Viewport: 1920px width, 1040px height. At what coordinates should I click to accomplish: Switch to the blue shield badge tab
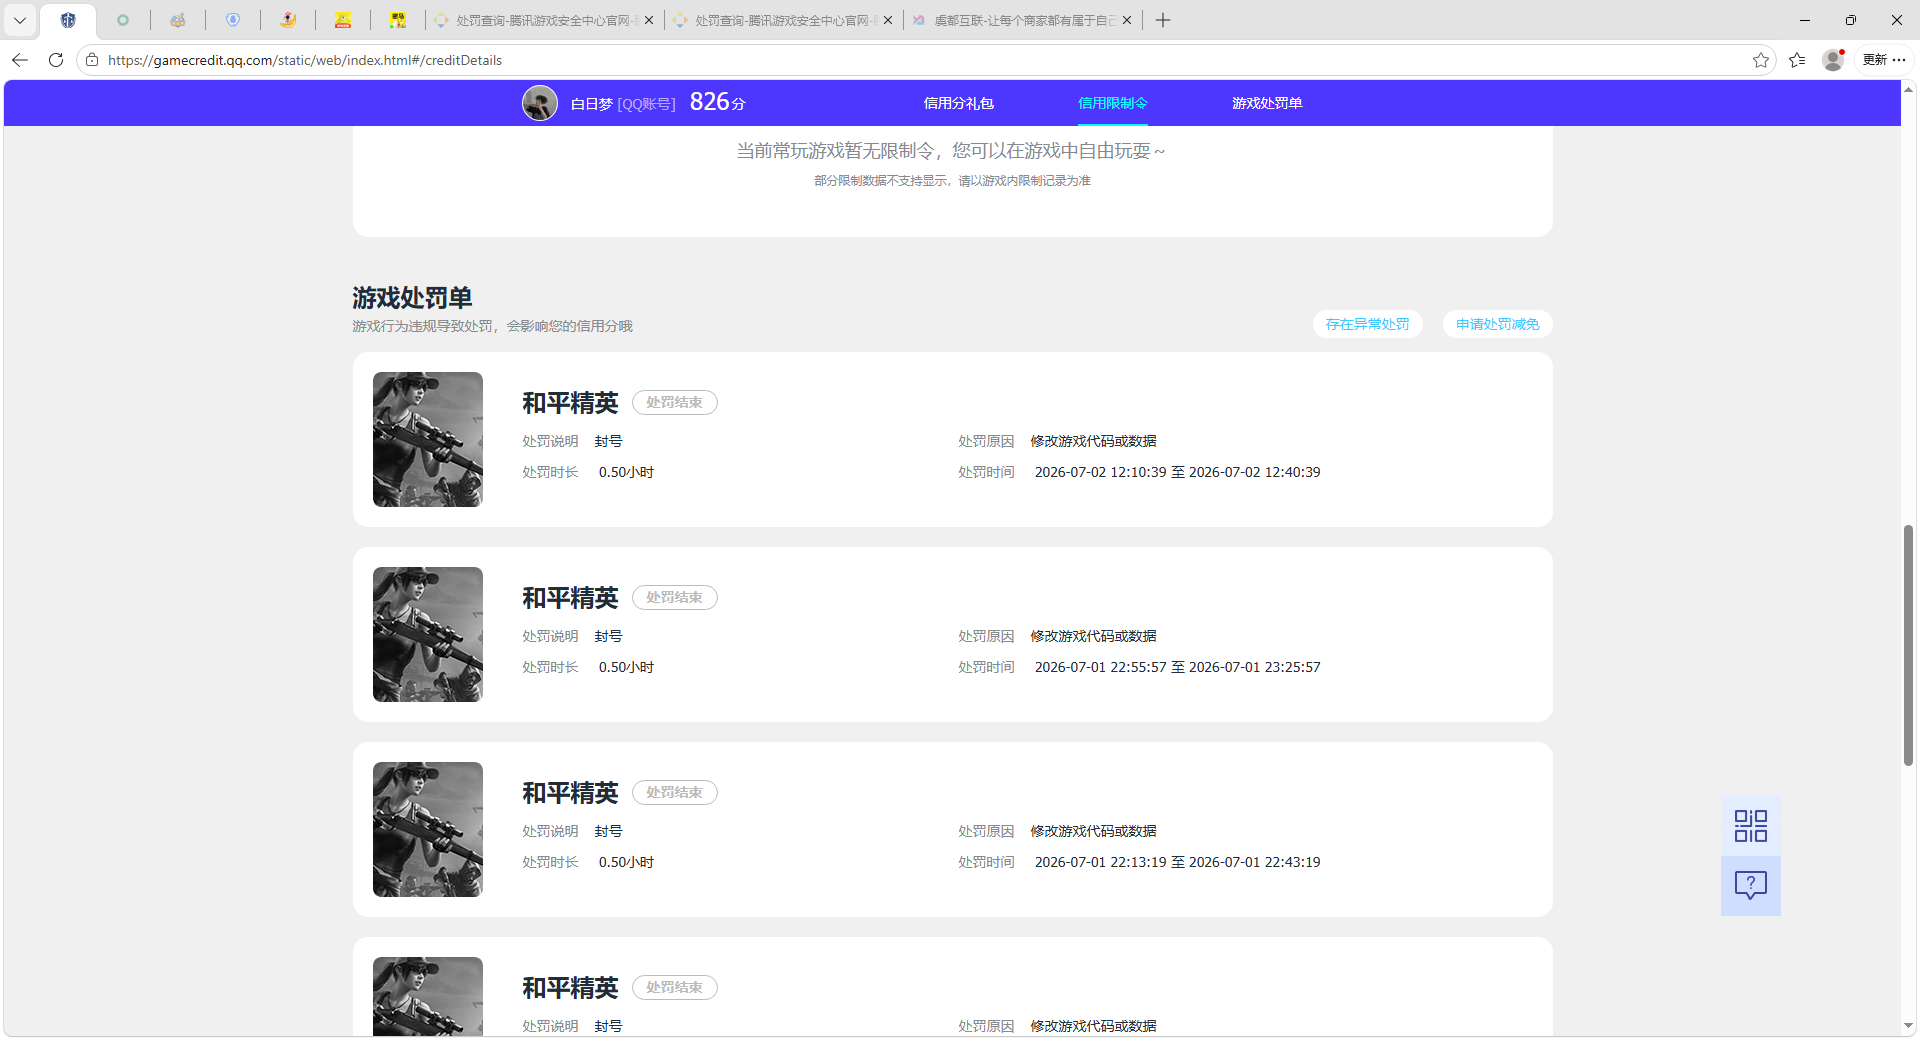[x=233, y=20]
